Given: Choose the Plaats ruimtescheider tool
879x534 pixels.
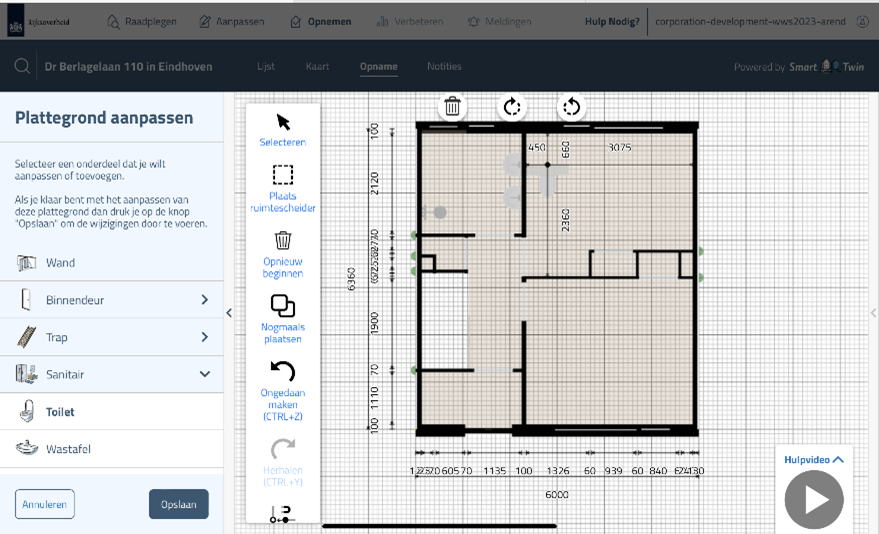Looking at the screenshot, I should pos(283,175).
